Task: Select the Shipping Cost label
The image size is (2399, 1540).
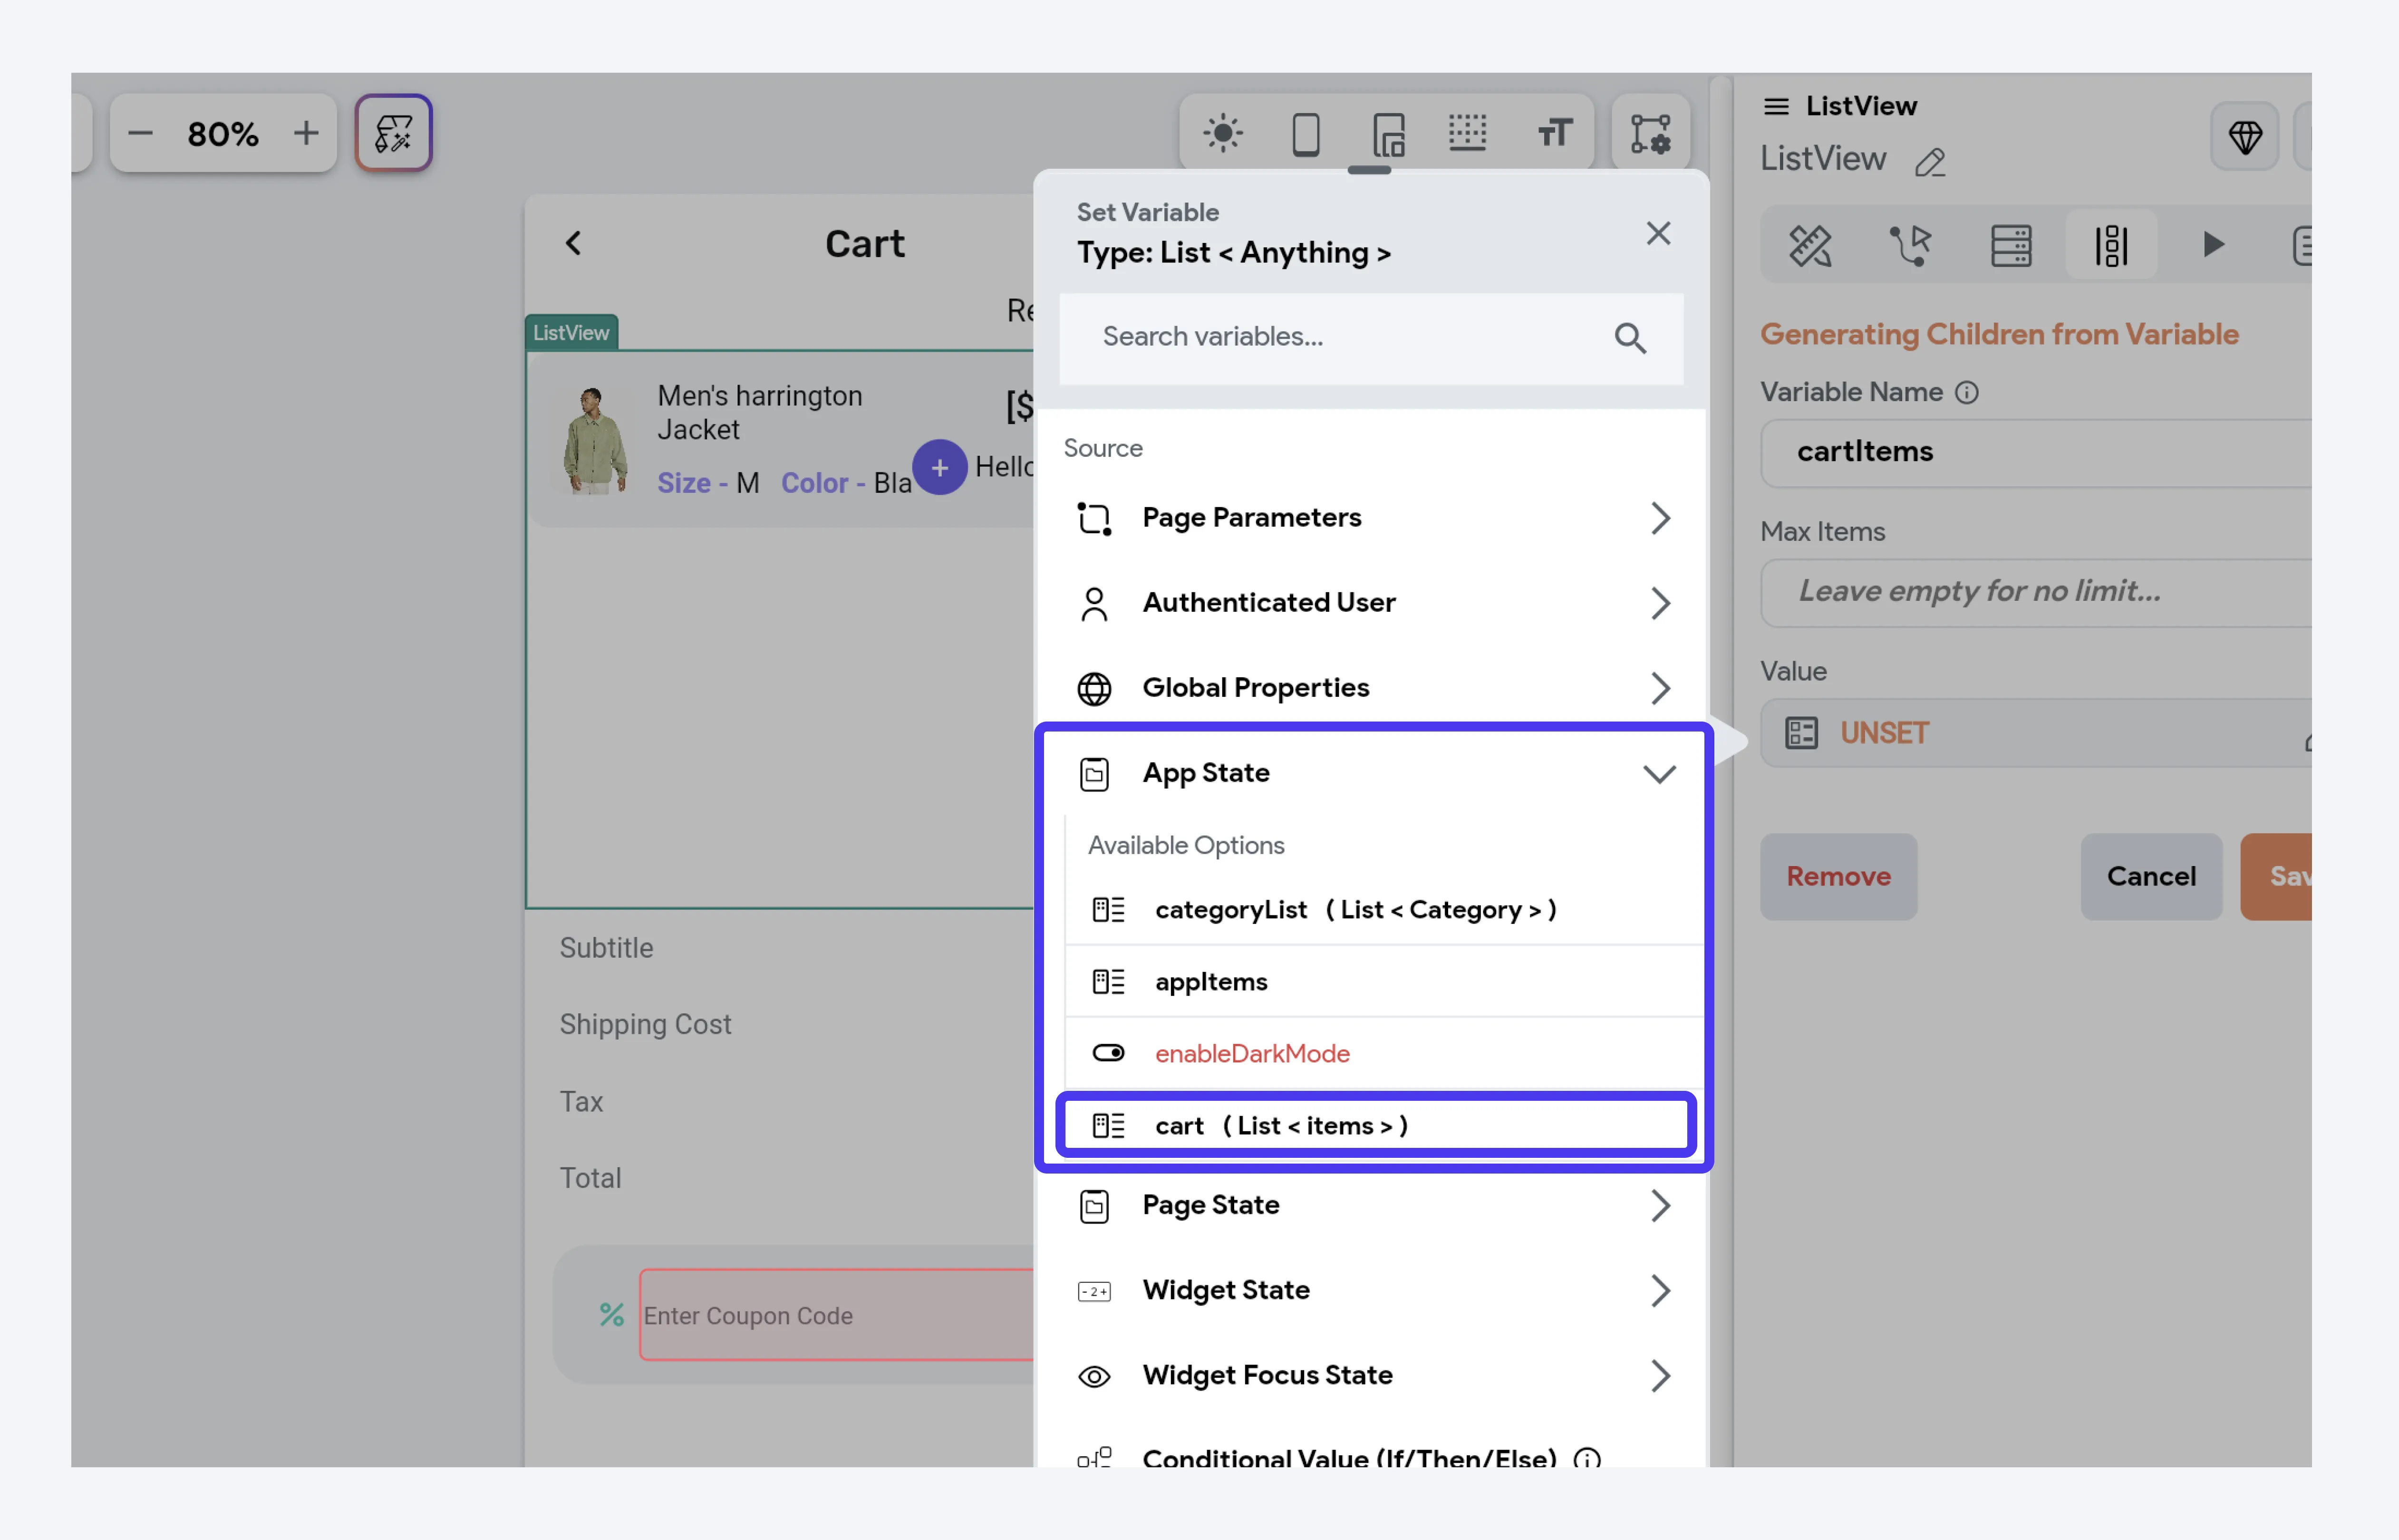Action: [645, 1024]
